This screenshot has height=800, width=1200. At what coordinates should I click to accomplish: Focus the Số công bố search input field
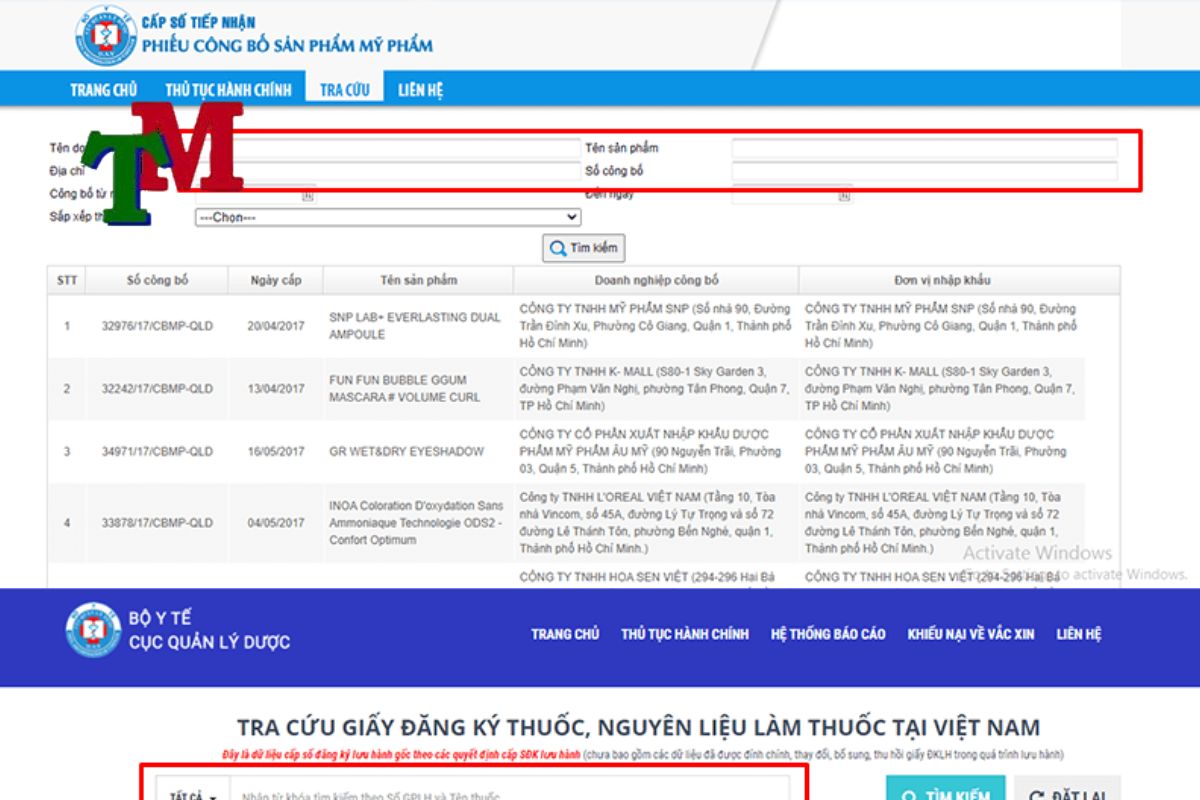pyautogui.click(x=924, y=171)
